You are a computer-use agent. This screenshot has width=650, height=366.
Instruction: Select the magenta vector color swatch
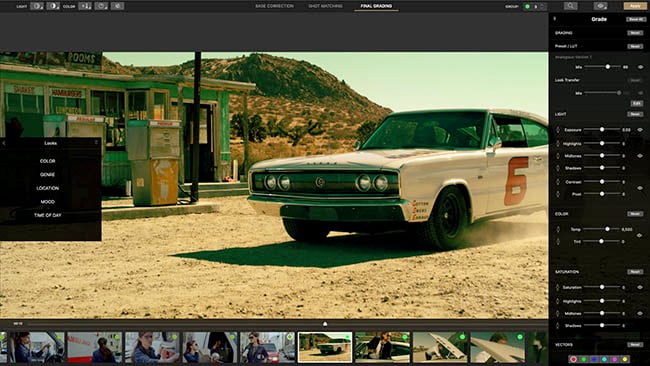tap(615, 359)
